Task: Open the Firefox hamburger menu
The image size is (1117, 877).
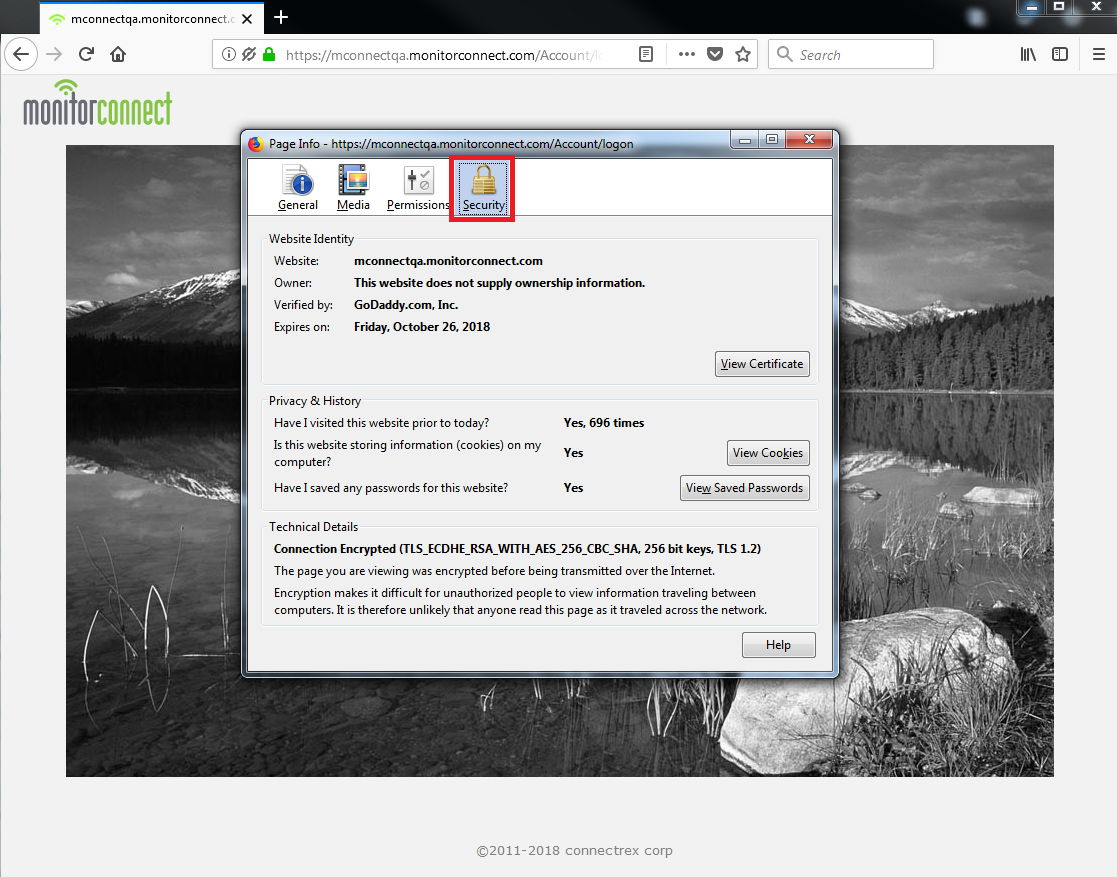Action: click(x=1098, y=55)
